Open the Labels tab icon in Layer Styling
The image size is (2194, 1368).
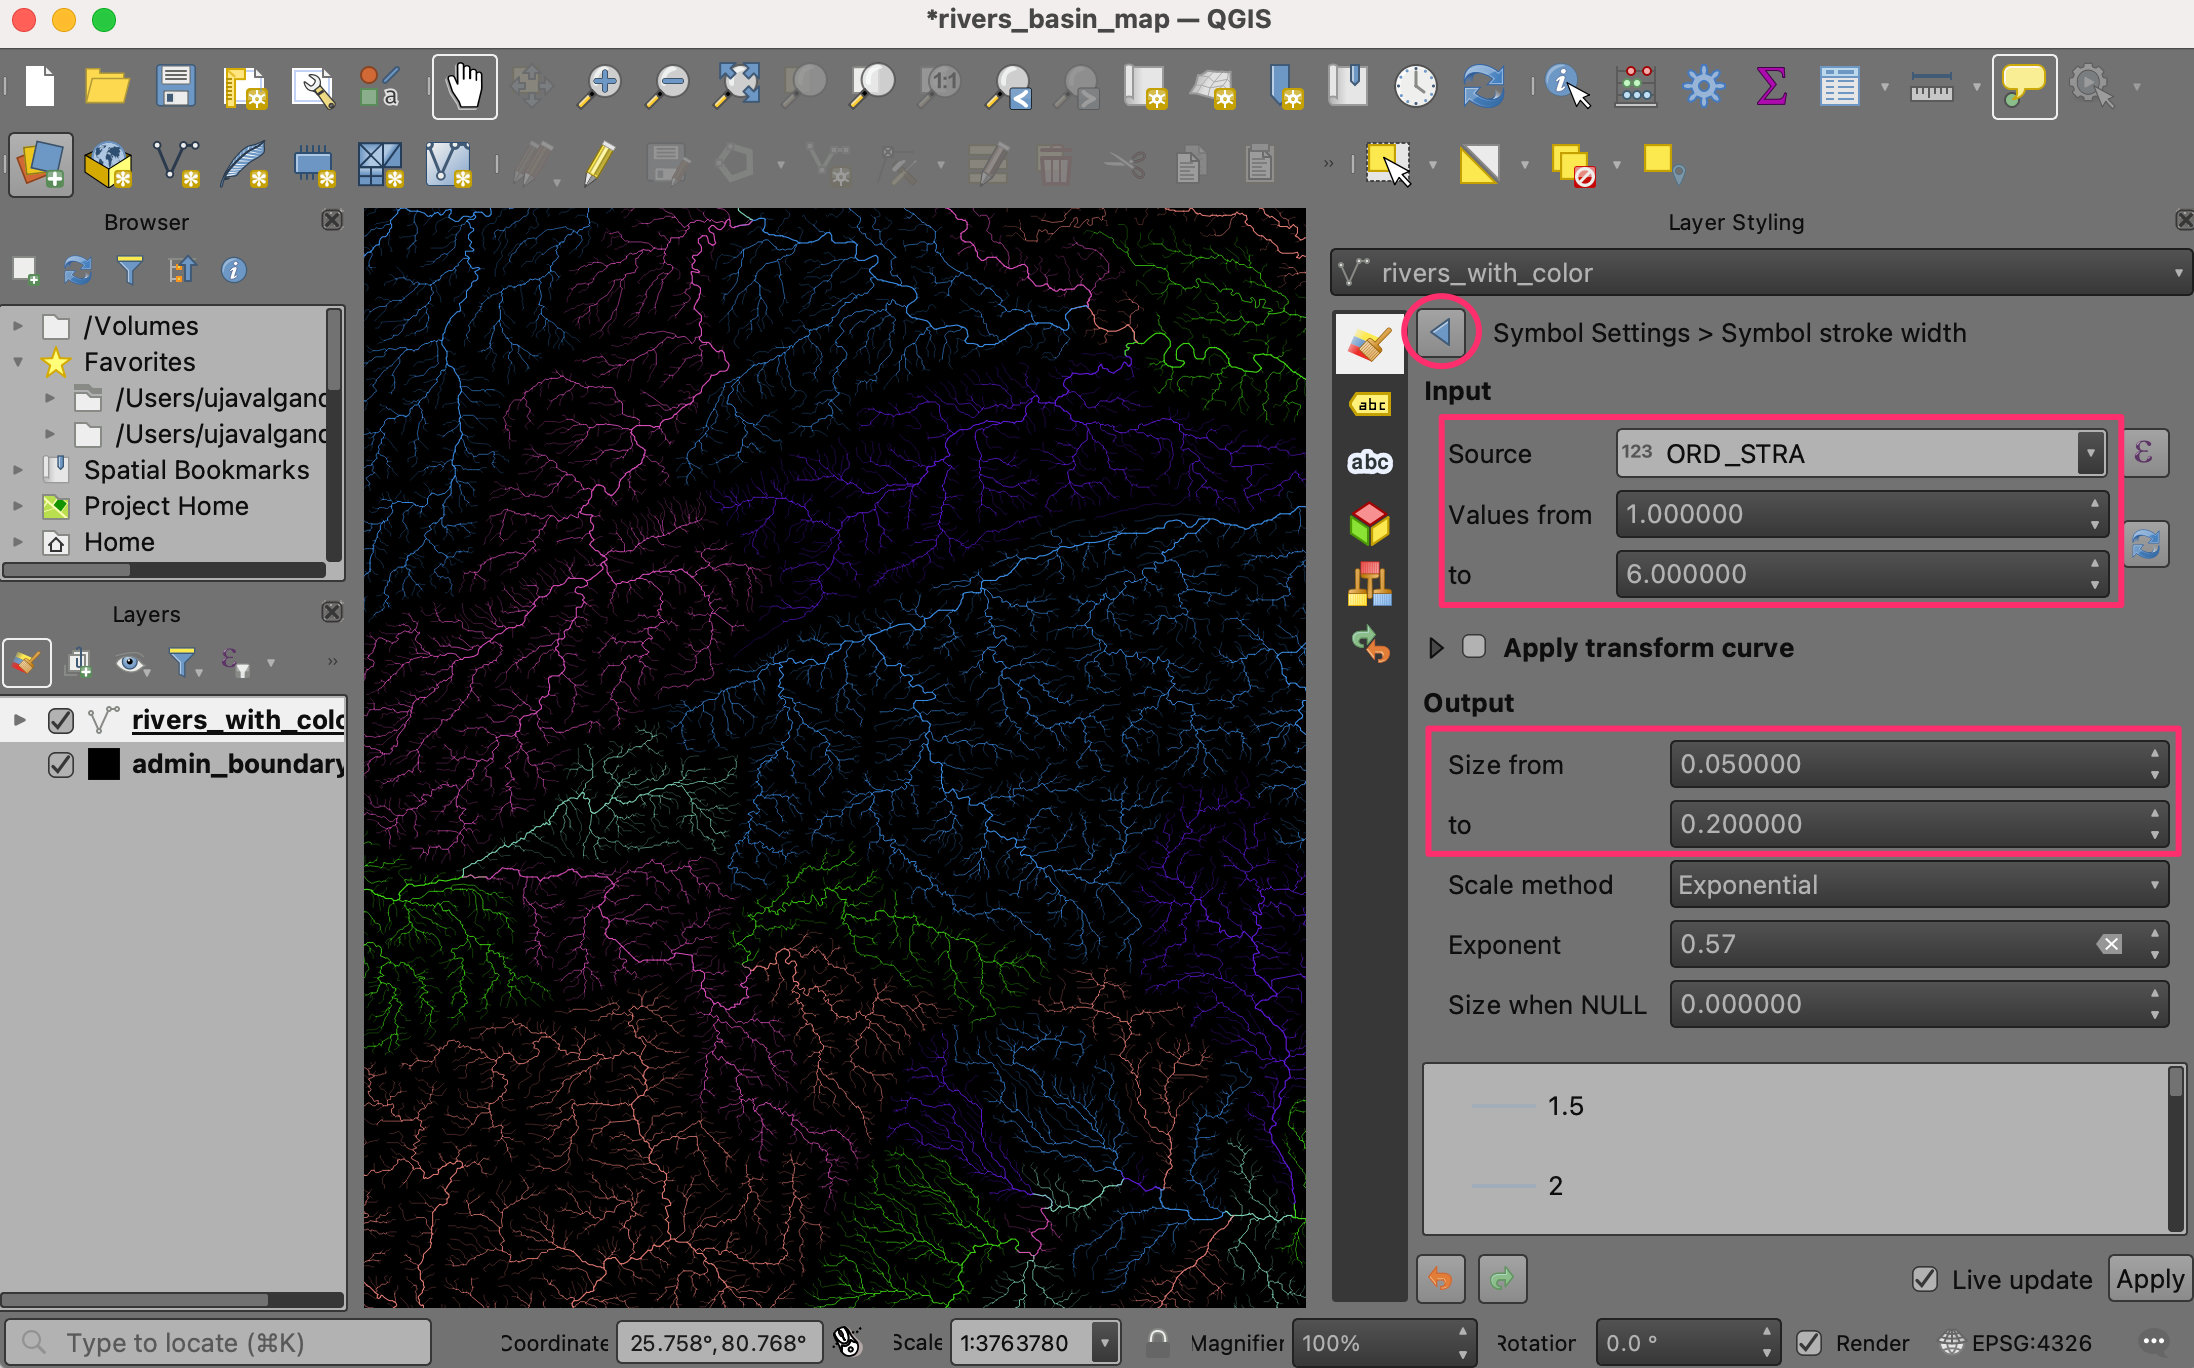point(1369,404)
